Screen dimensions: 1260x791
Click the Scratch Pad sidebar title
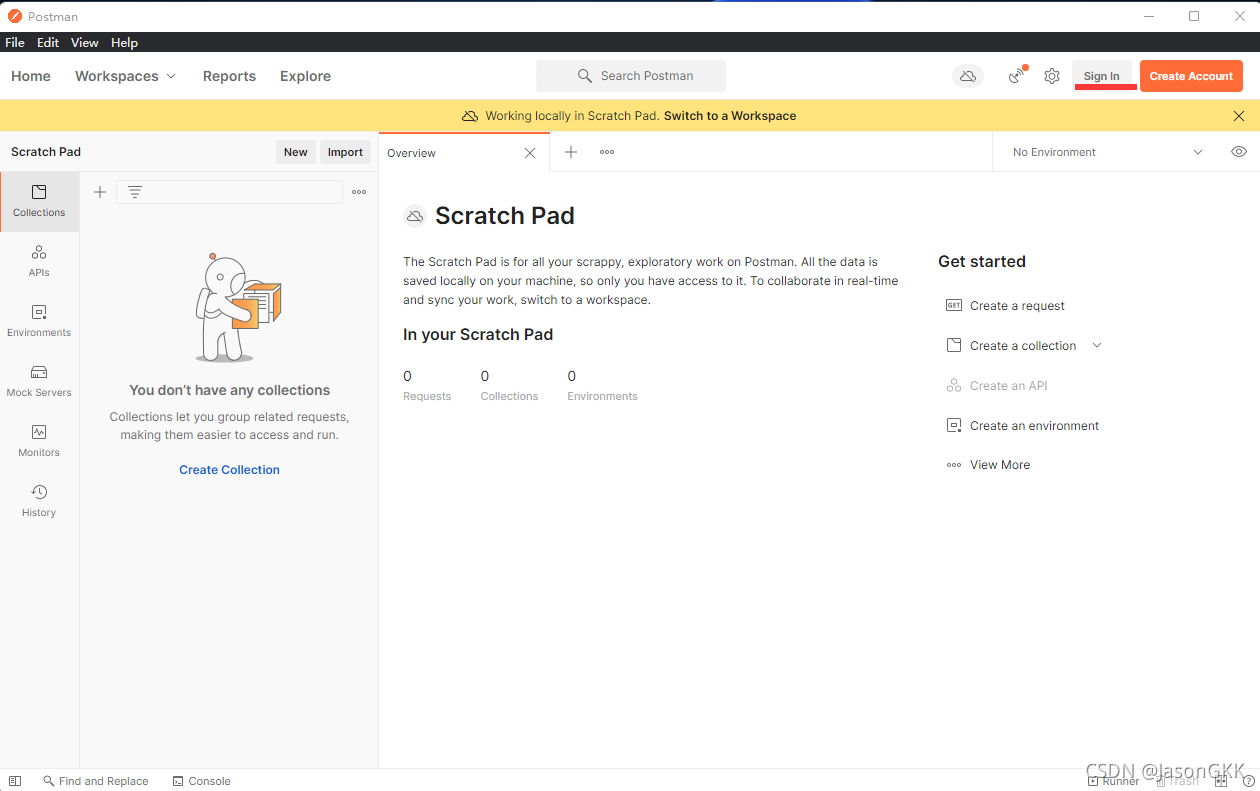pos(46,152)
